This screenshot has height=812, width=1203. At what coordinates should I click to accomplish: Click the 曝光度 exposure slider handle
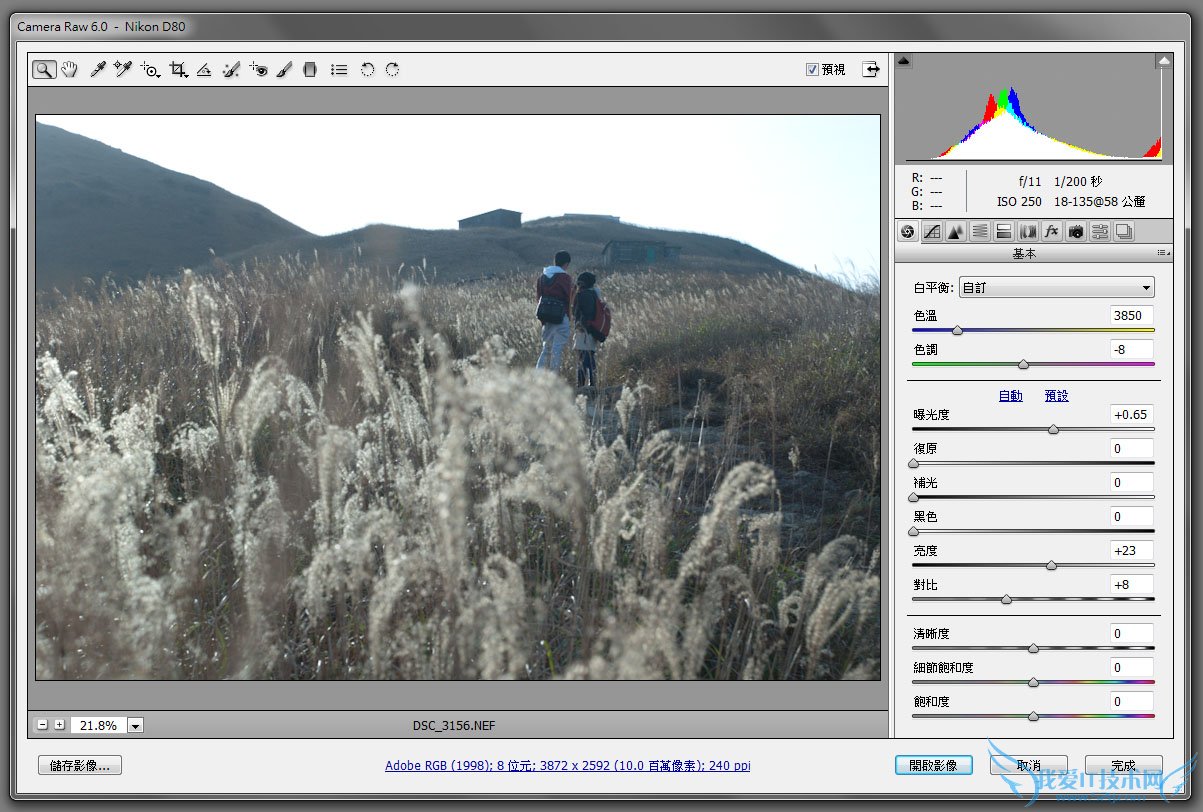(1053, 429)
